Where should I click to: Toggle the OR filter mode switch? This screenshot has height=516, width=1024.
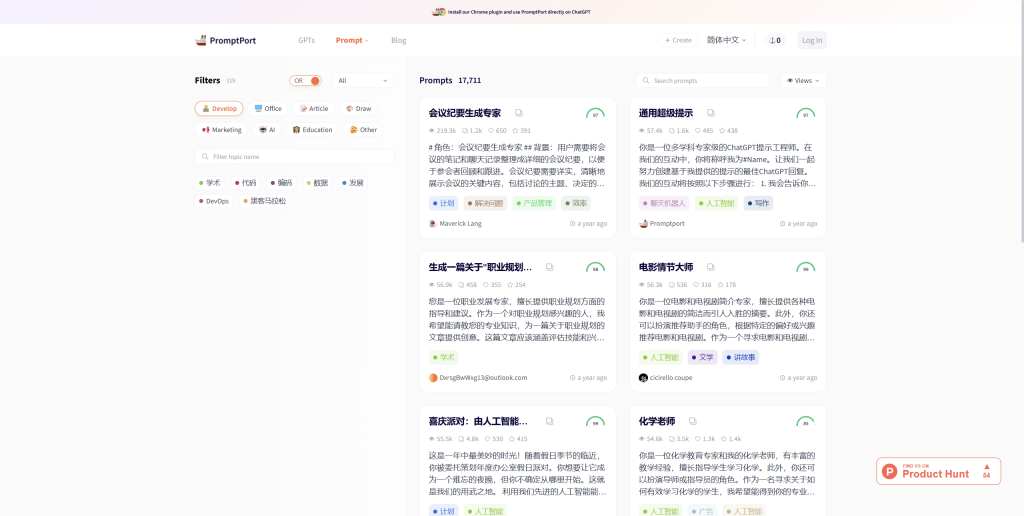(x=306, y=80)
